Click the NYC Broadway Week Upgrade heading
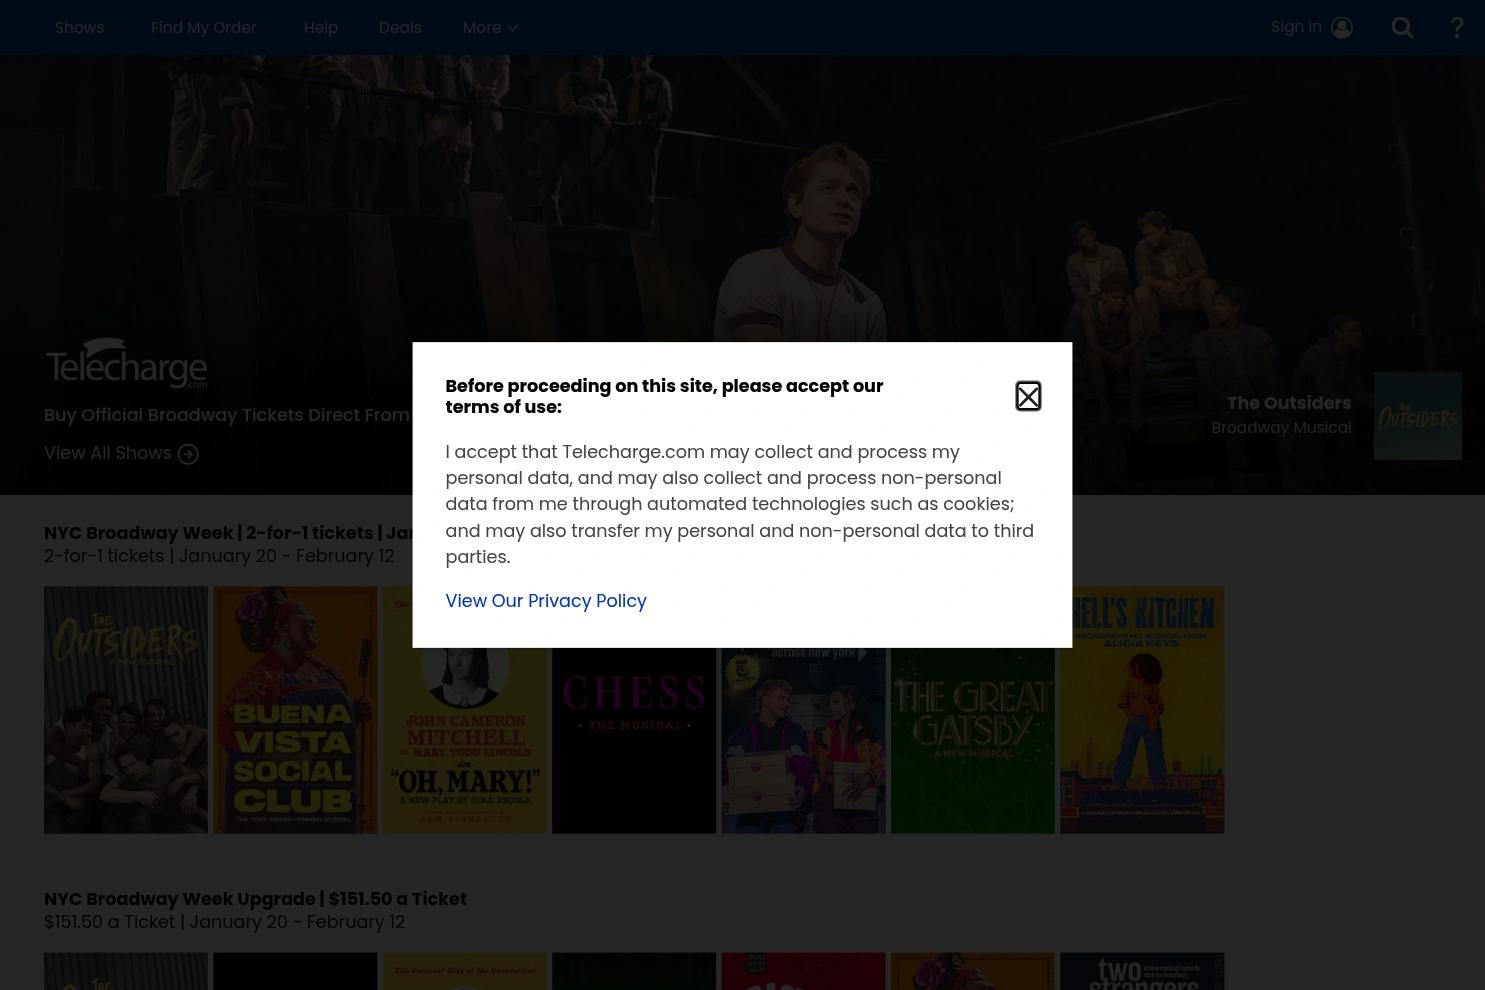1485x990 pixels. coord(255,898)
